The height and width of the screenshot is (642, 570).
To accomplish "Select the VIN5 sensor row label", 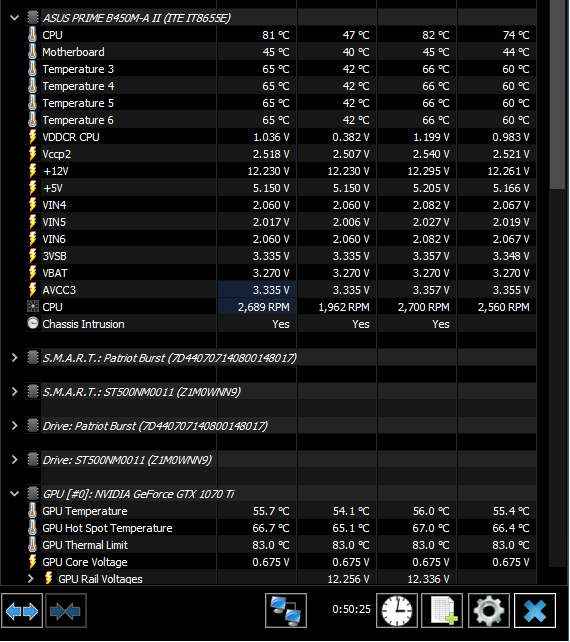I will pos(54,222).
